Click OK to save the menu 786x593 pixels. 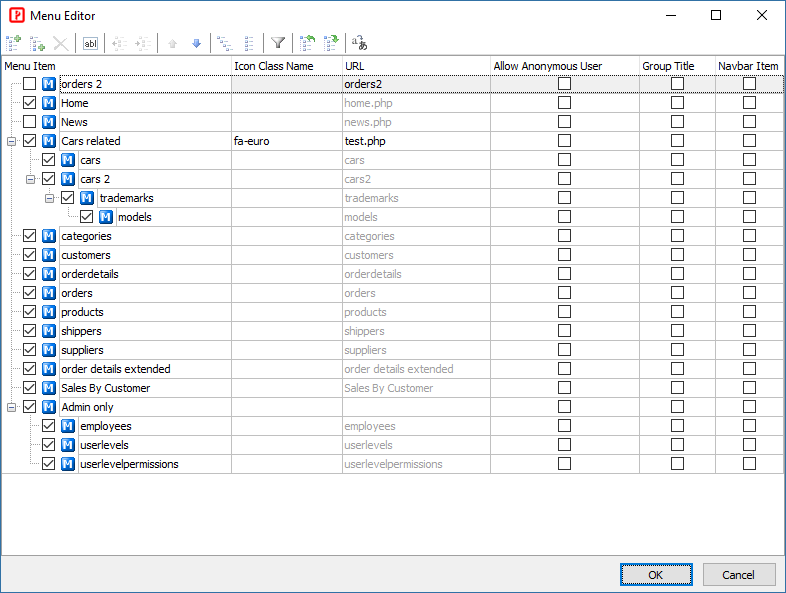coord(656,574)
